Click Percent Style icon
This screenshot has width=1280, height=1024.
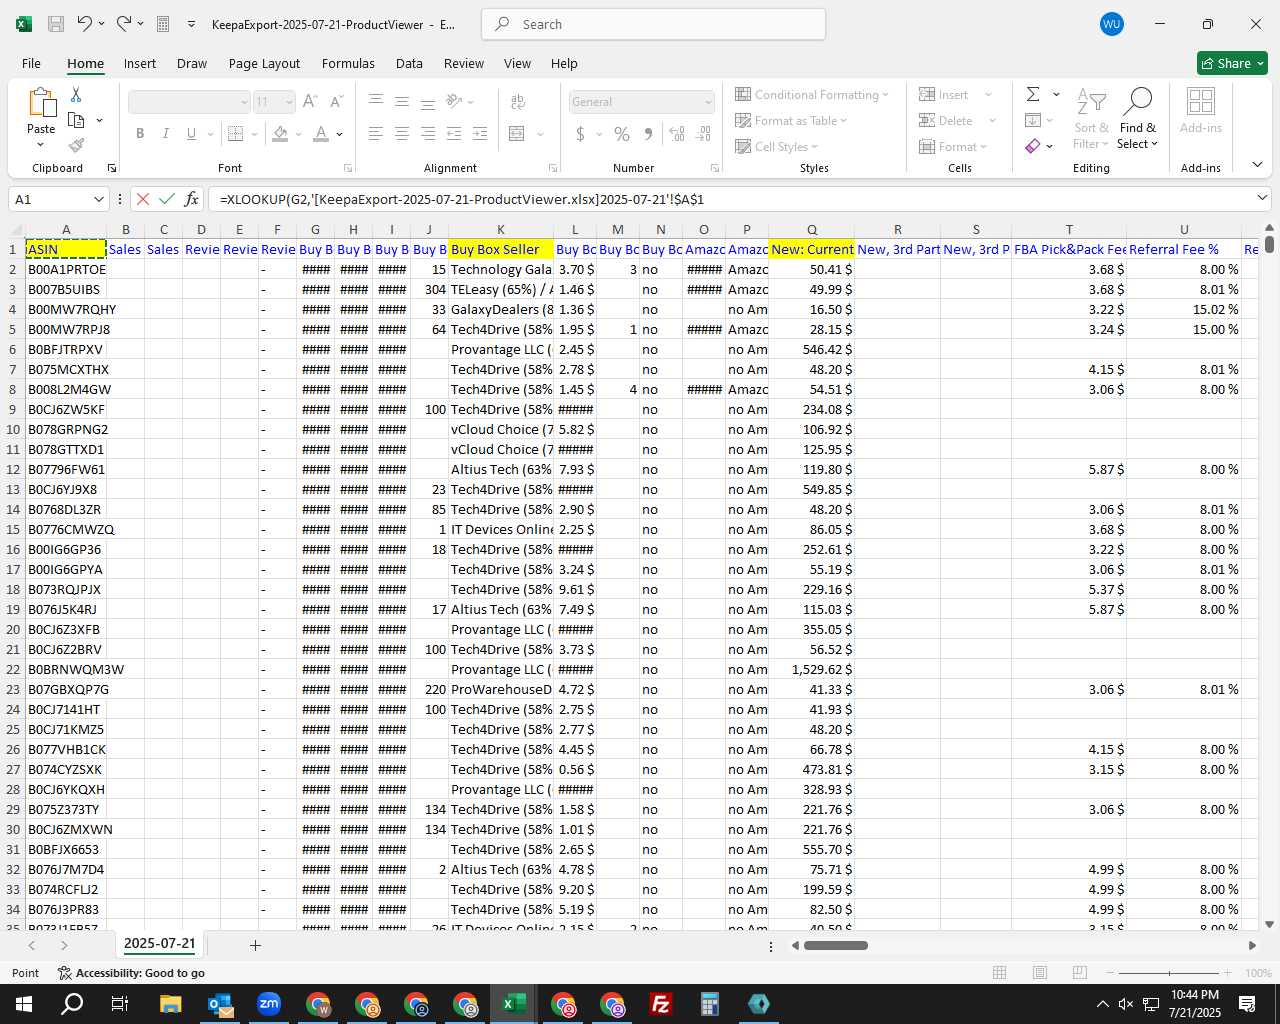622,134
